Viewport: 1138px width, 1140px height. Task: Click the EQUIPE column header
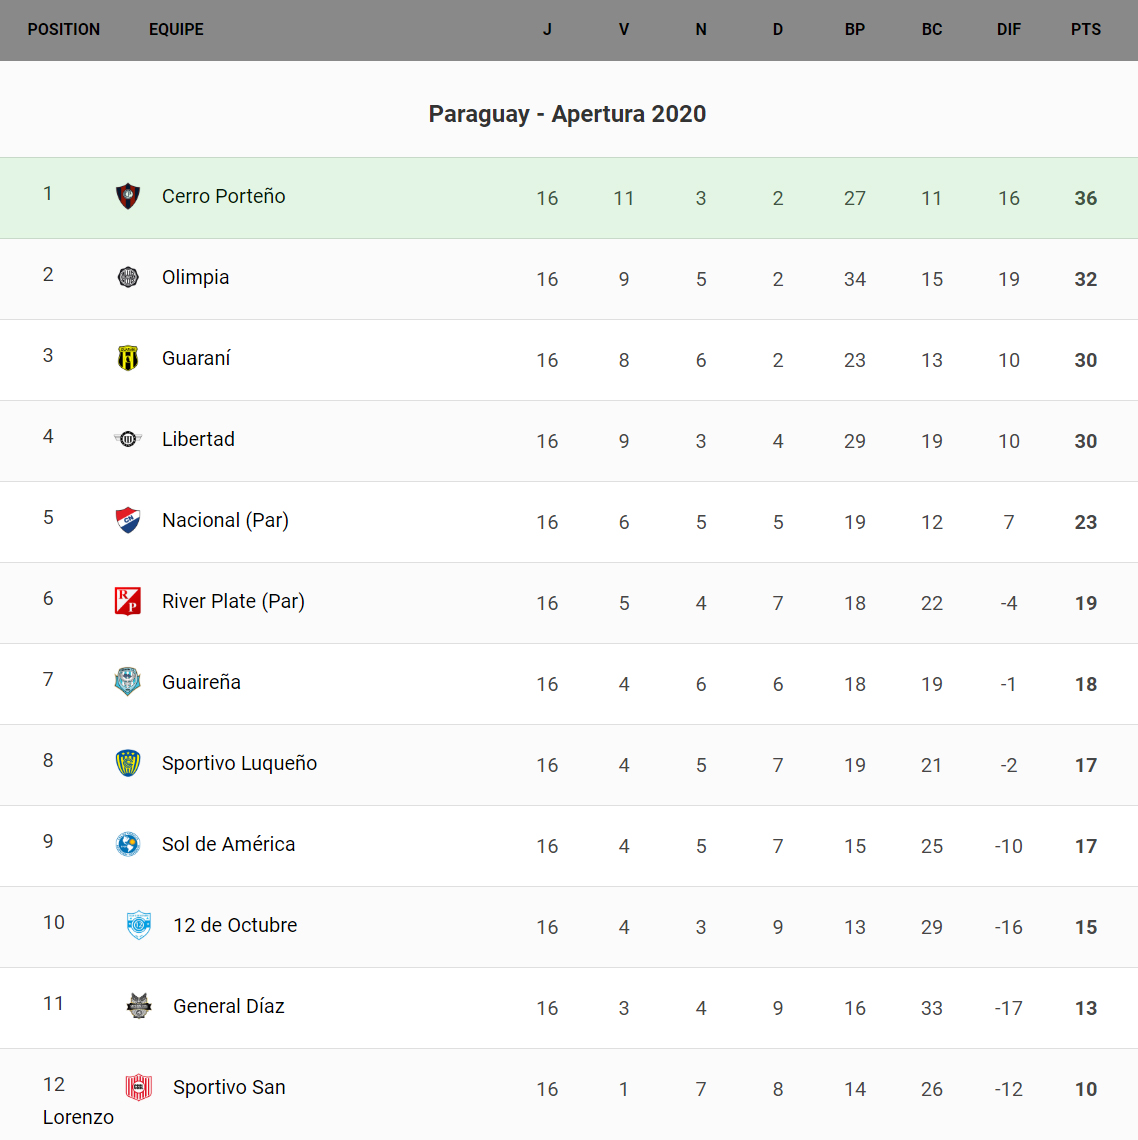(x=176, y=30)
